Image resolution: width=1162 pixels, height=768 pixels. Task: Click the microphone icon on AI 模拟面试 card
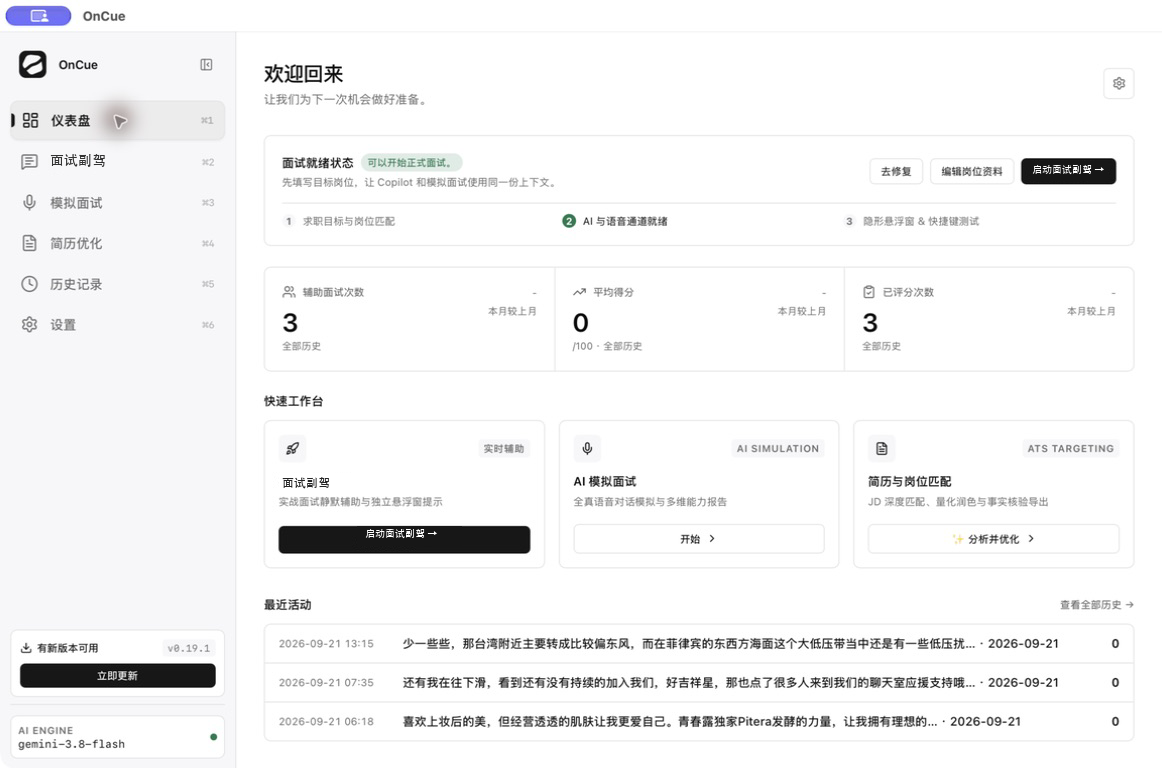click(587, 448)
